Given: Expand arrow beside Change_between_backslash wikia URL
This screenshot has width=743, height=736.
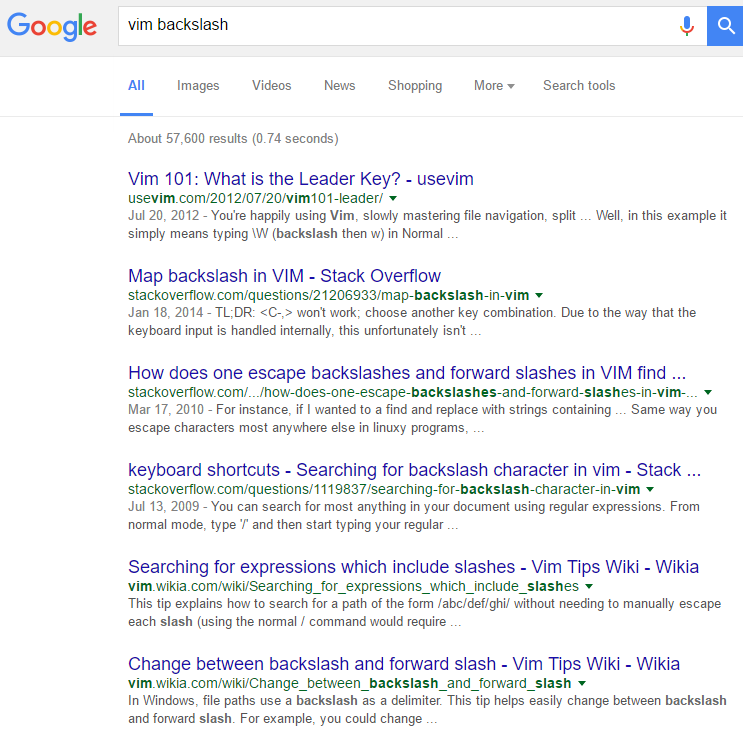Looking at the screenshot, I should click(x=582, y=683).
